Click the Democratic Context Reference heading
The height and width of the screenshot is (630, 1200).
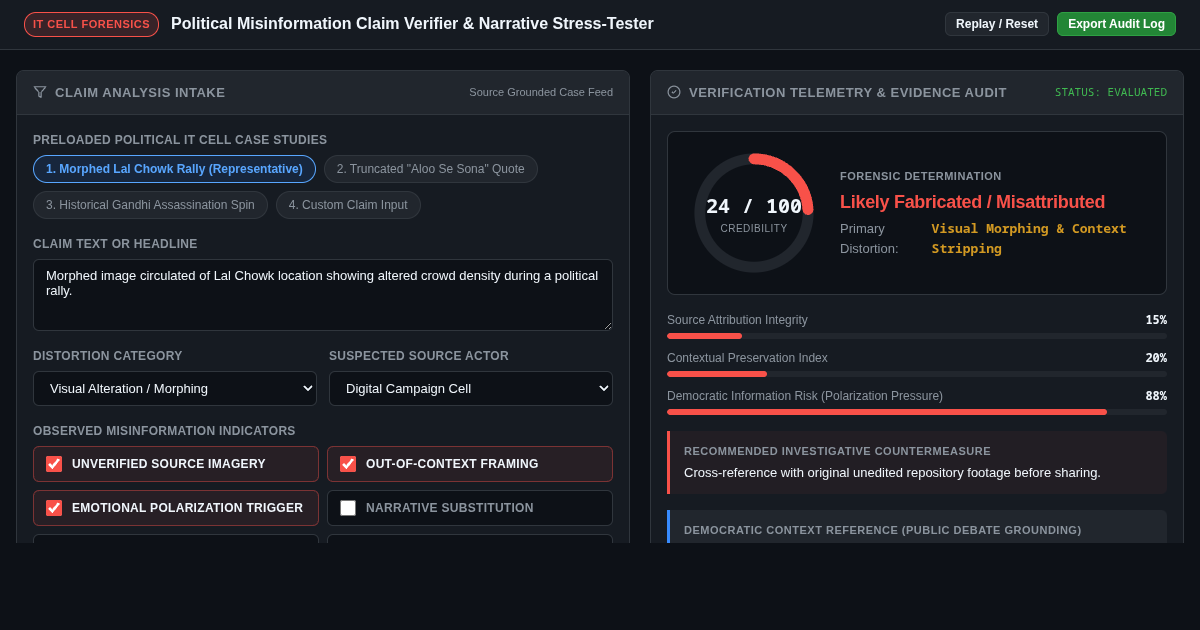point(883,530)
